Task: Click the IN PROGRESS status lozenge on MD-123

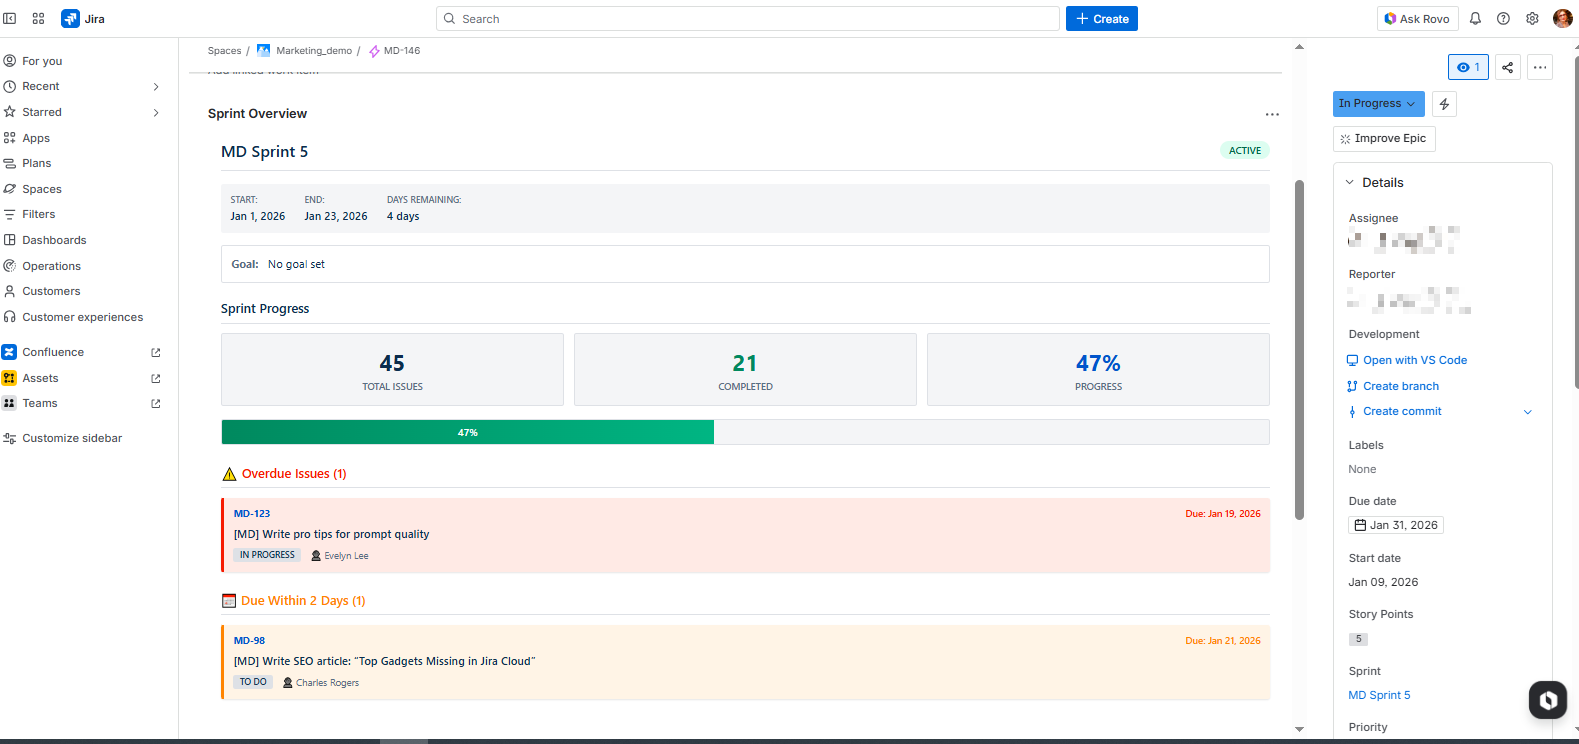Action: [x=267, y=555]
